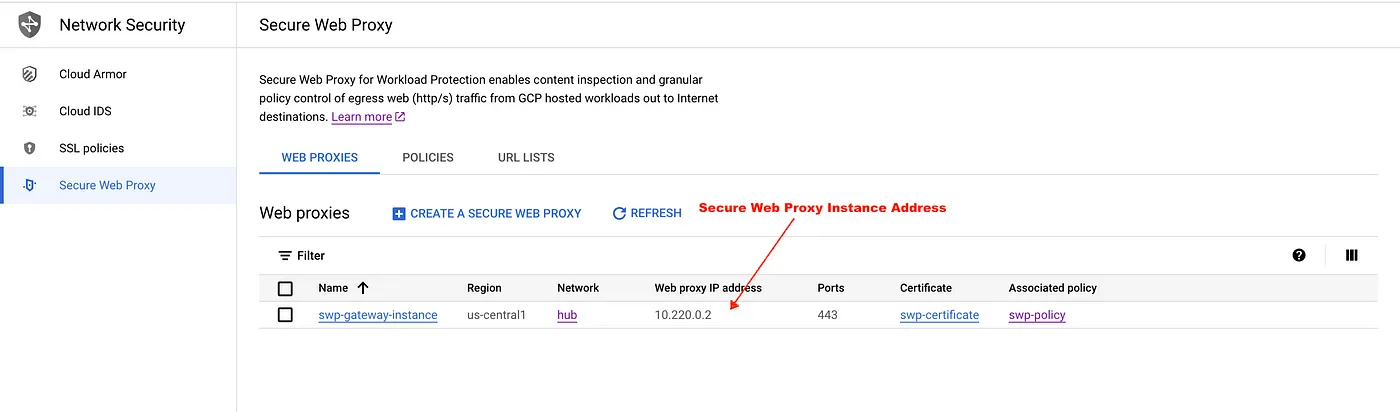This screenshot has height=412, width=1400.
Task: Click the Refresh button
Action: [647, 213]
